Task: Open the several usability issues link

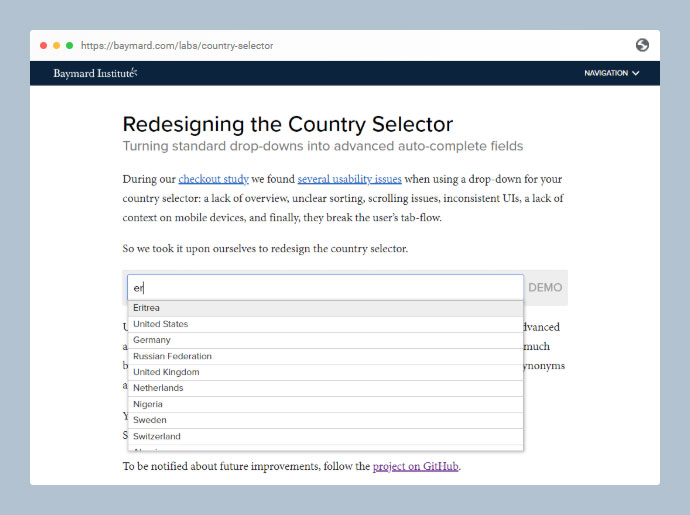Action: tap(349, 179)
